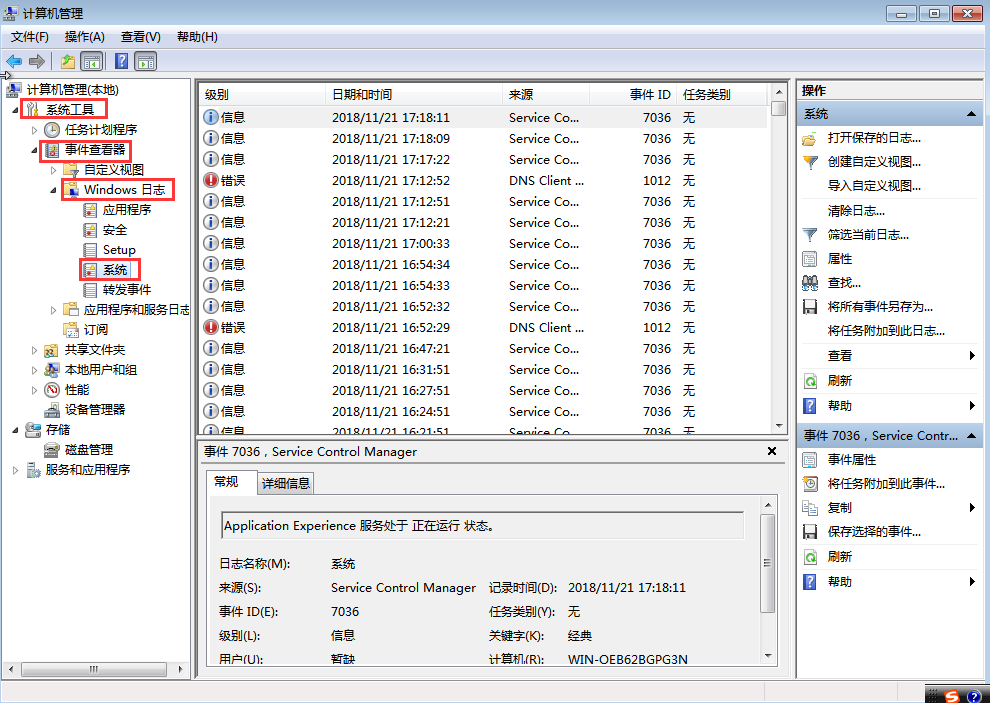Expand the 服务和应用程序 tree node
Viewport: 990px width, 703px height.
point(15,470)
